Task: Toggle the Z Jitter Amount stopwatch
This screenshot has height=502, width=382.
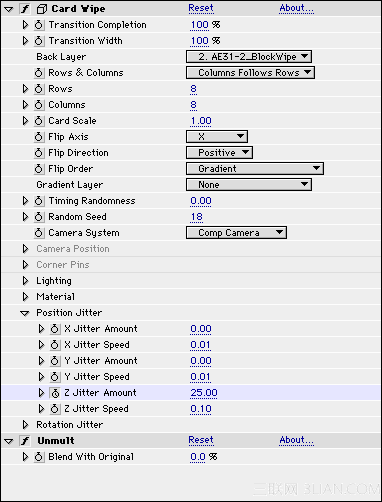Action: 55,393
